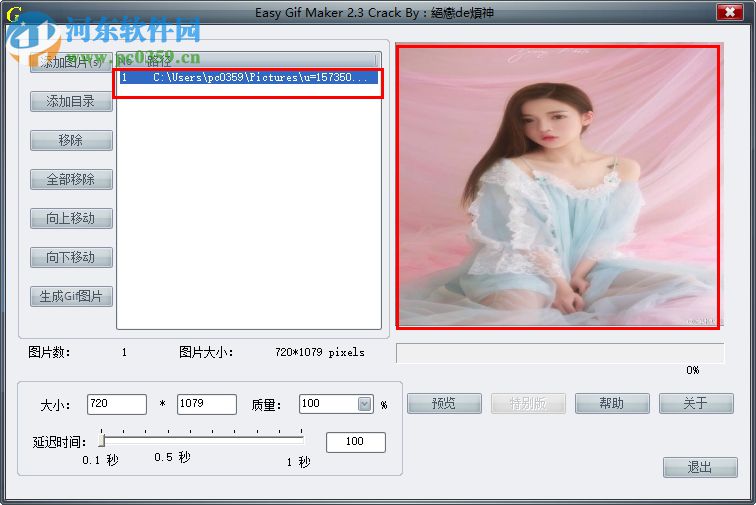This screenshot has height=505, width=756.
Task: Click the 延迟时间 delay slider handle
Action: (x=102, y=440)
